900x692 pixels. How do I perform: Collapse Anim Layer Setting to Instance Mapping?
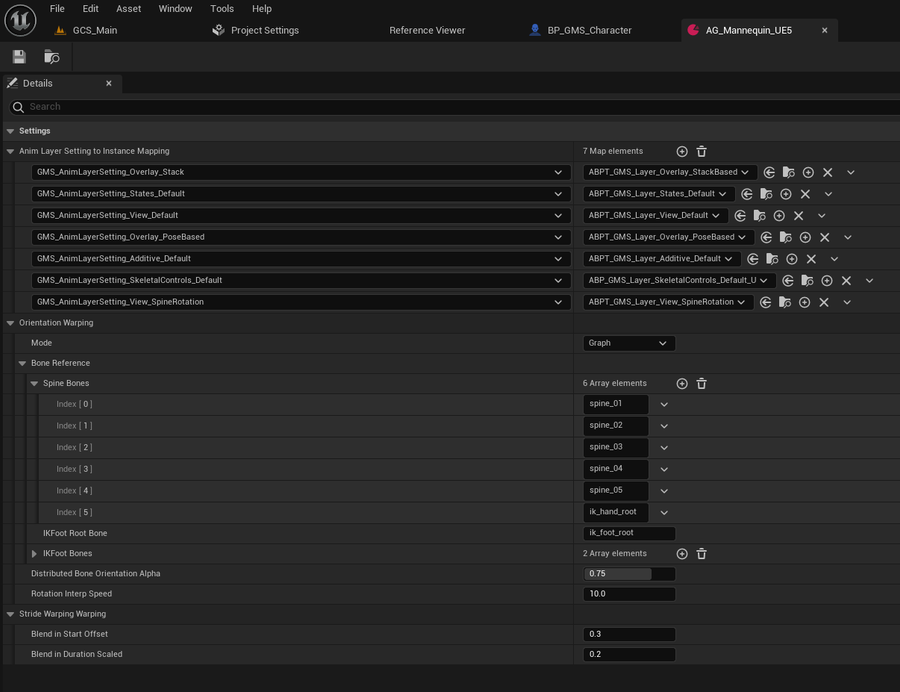pyautogui.click(x=10, y=151)
